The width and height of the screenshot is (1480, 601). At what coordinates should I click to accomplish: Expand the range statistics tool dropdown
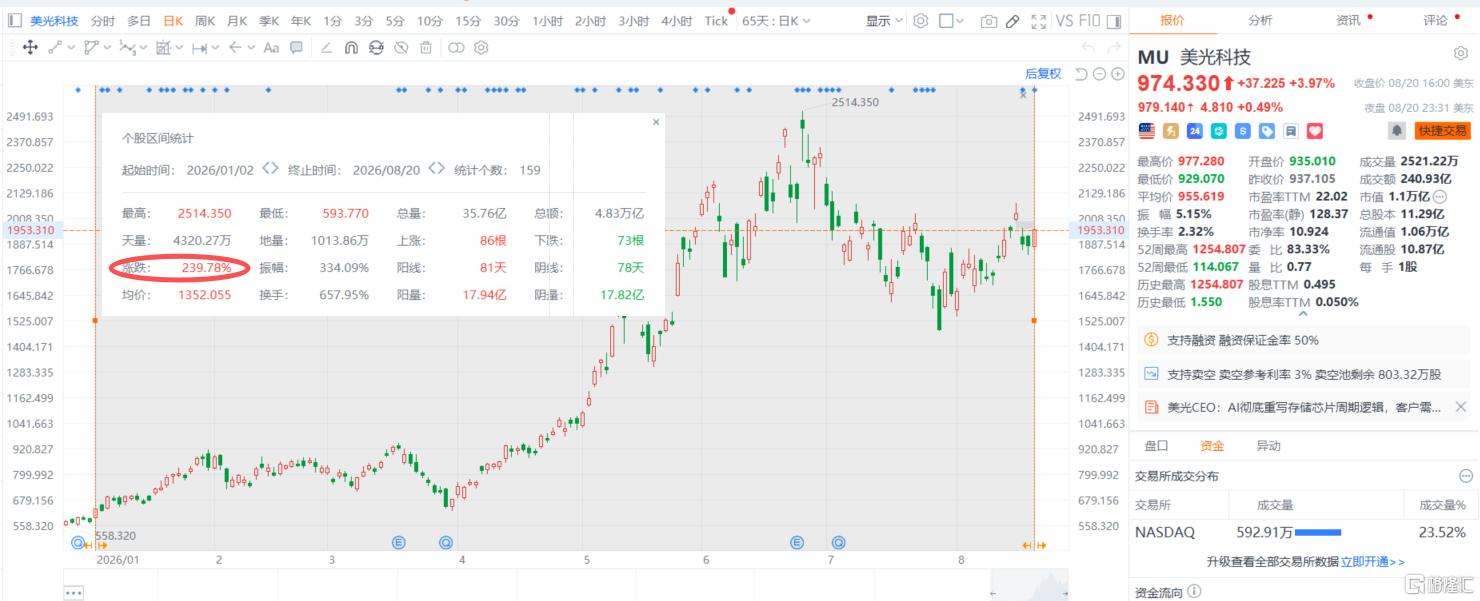click(x=179, y=47)
